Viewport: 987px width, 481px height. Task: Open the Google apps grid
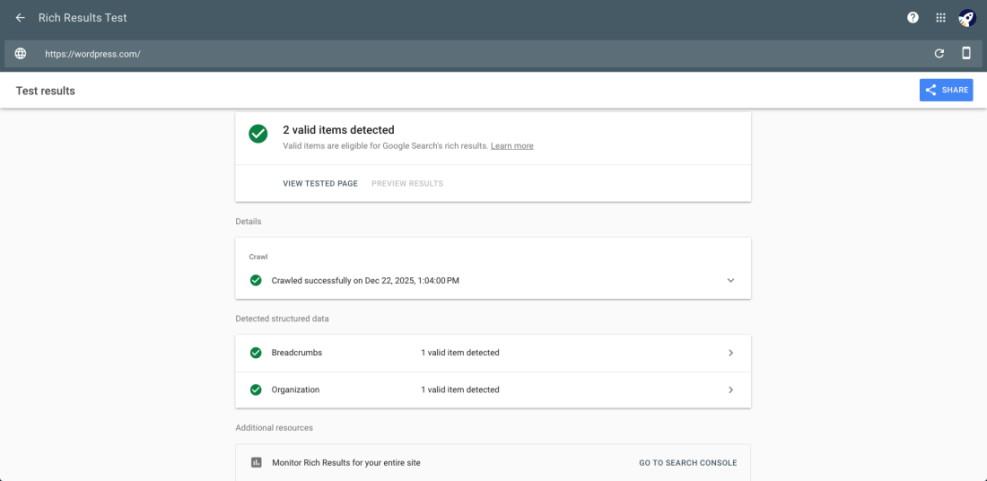click(940, 18)
